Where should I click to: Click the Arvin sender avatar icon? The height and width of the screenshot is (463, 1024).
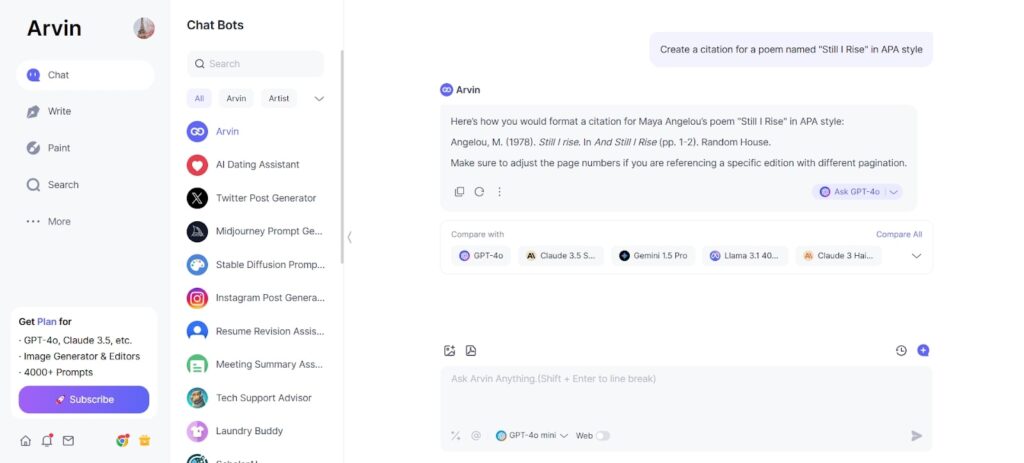point(447,90)
